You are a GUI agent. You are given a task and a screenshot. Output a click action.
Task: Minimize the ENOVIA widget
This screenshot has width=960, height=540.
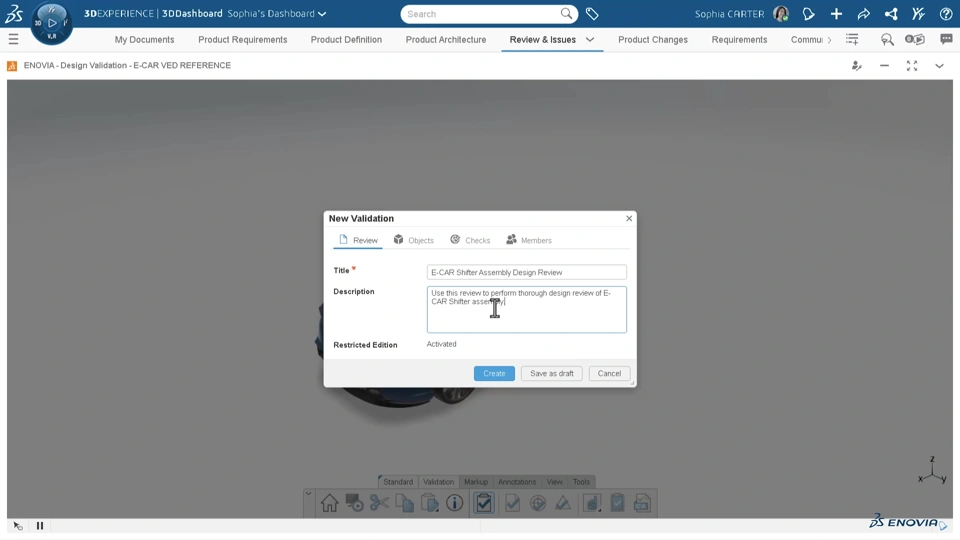point(884,66)
